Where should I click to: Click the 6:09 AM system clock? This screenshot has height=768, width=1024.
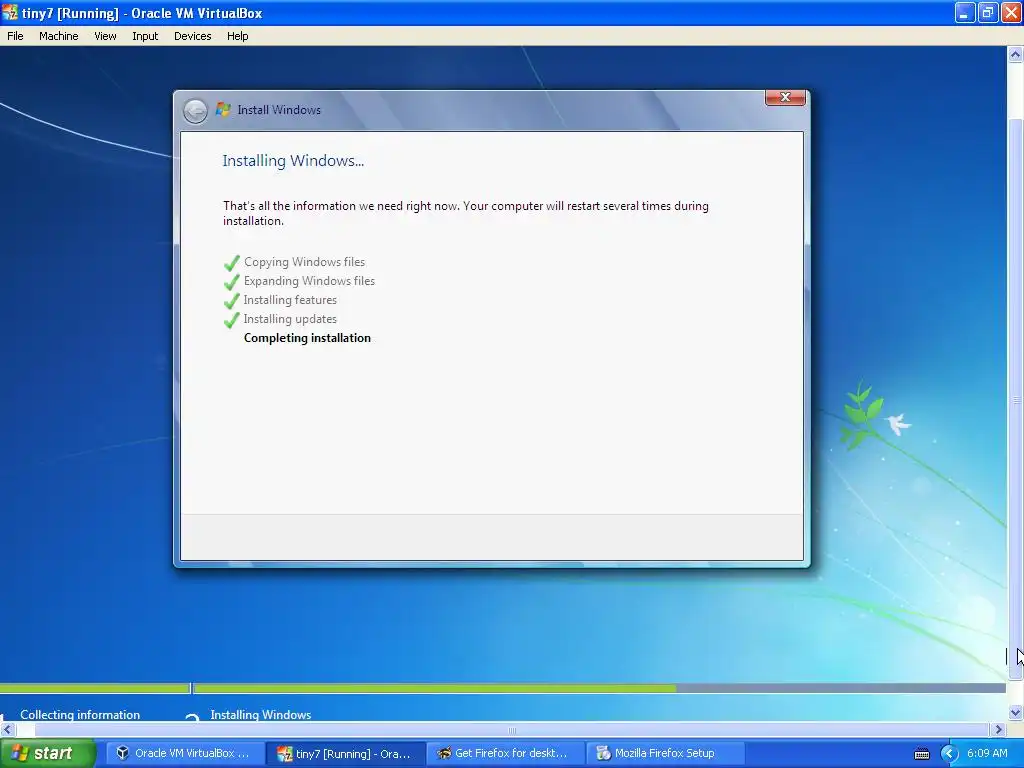tap(987, 753)
